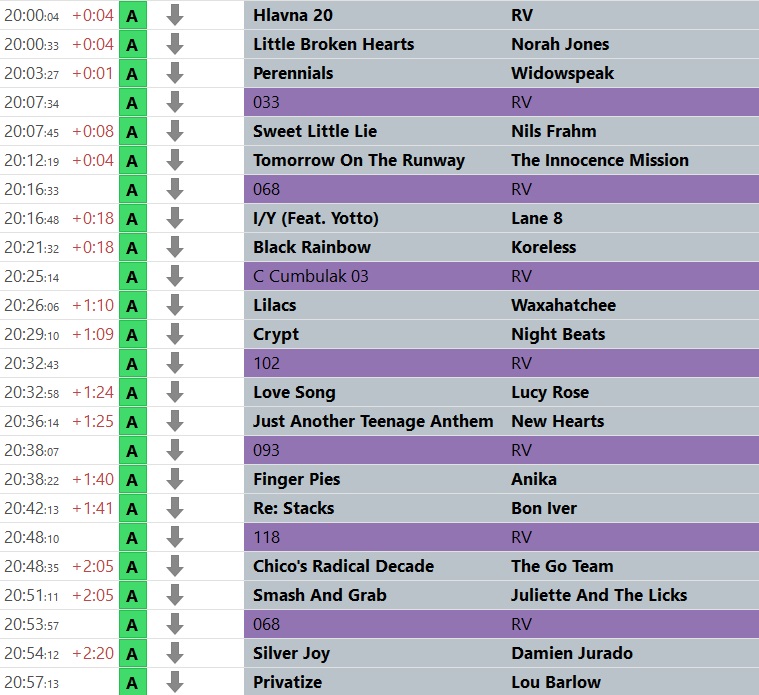Toggle green A badge on Little Broken Hearts row
Image resolution: width=759 pixels, height=695 pixels.
coord(133,45)
